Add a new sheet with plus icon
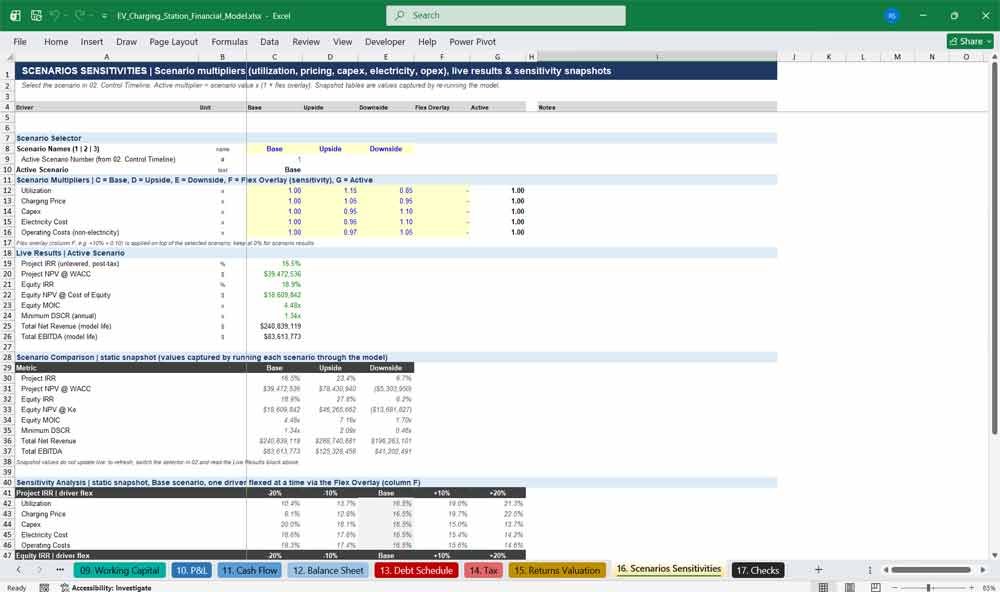 (818, 570)
